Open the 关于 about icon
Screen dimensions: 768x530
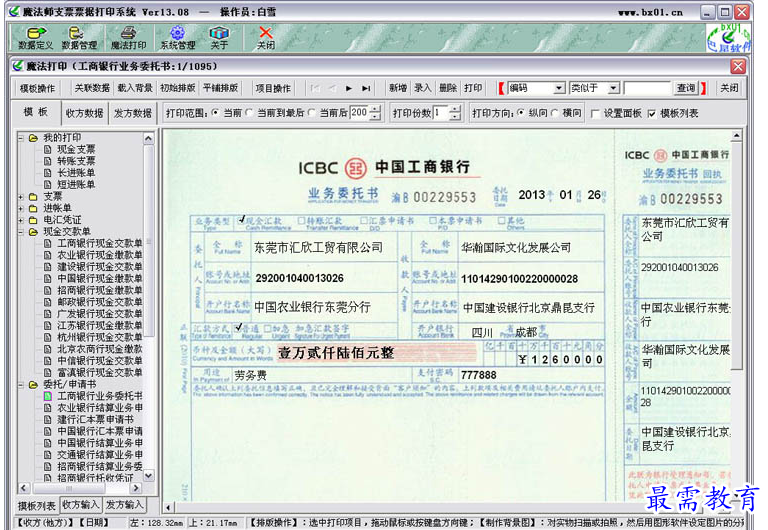[219, 38]
